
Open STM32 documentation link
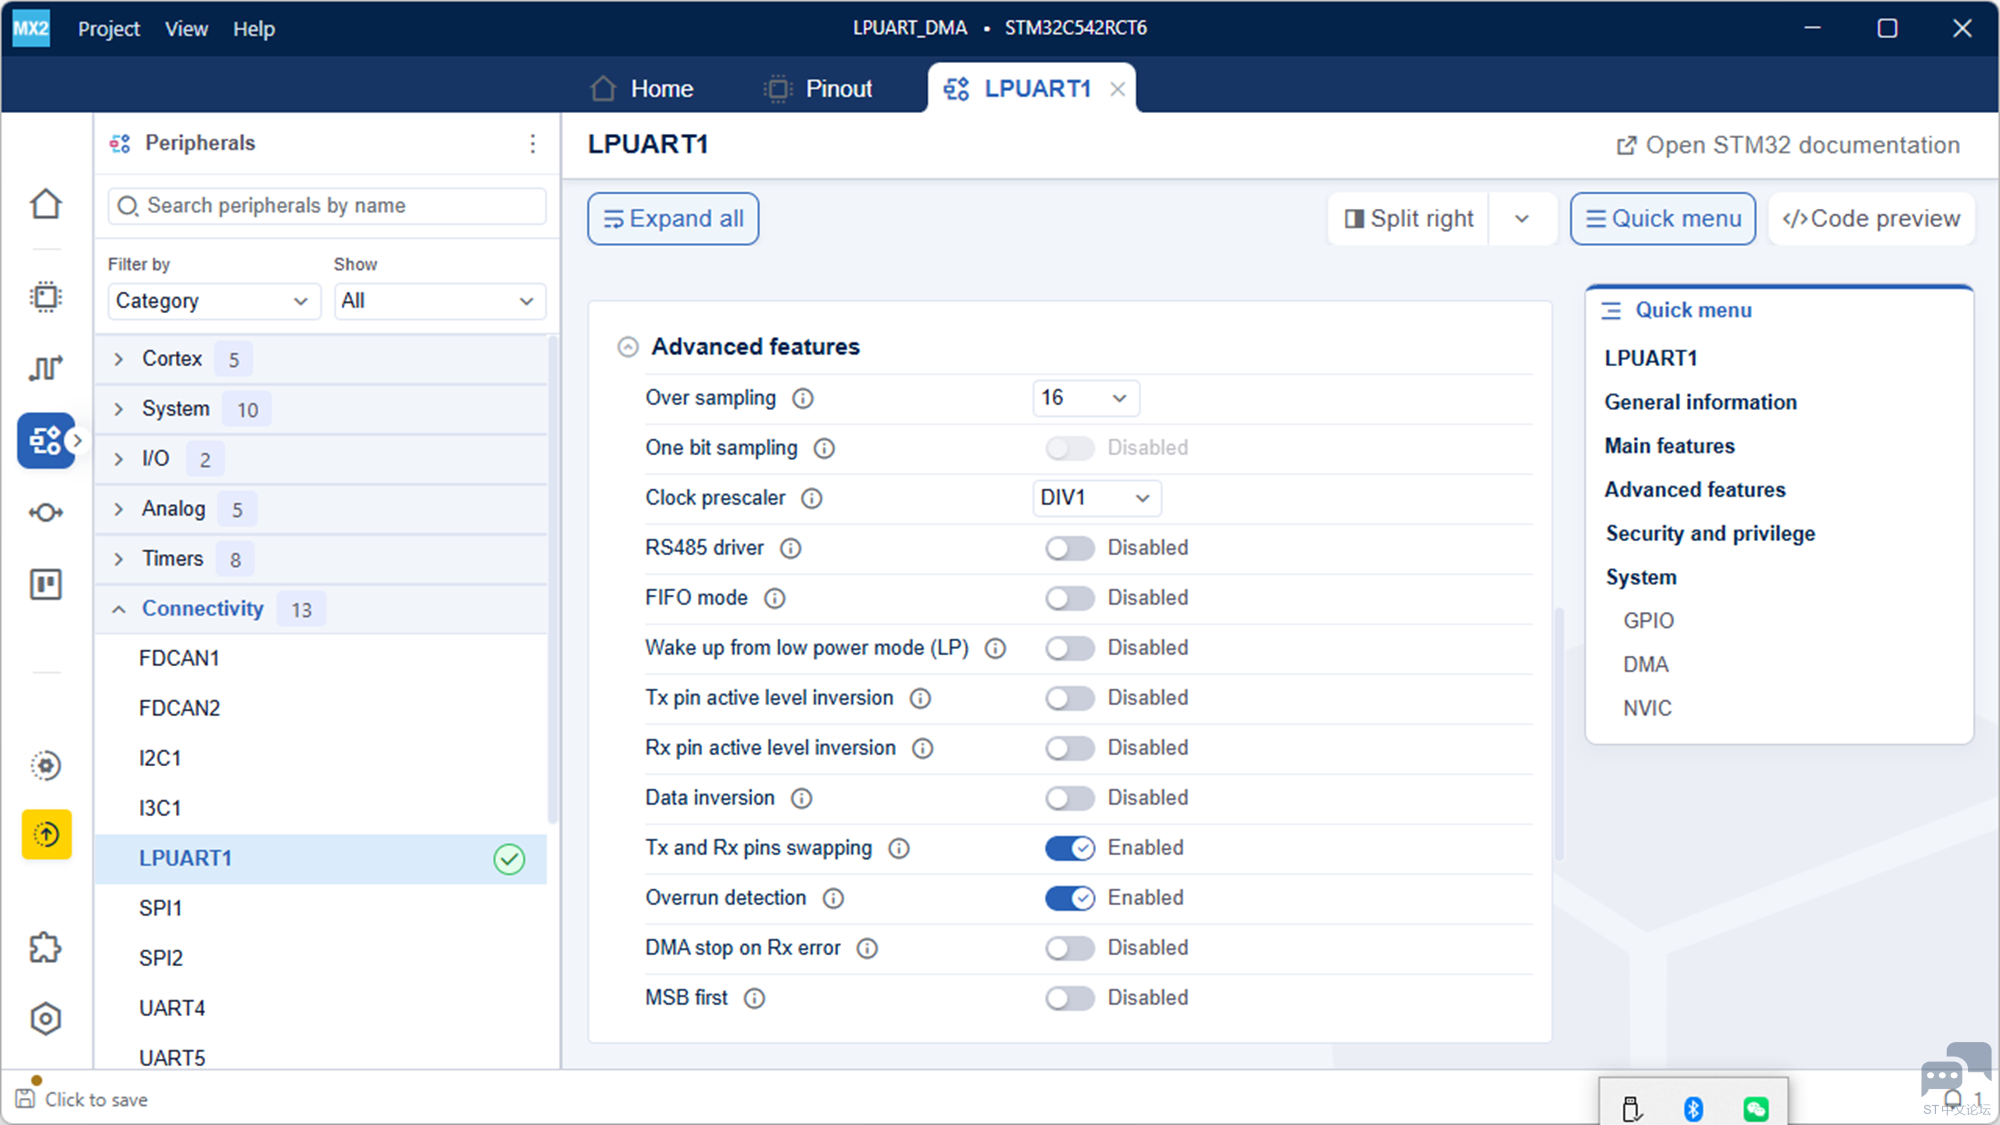(x=1788, y=146)
